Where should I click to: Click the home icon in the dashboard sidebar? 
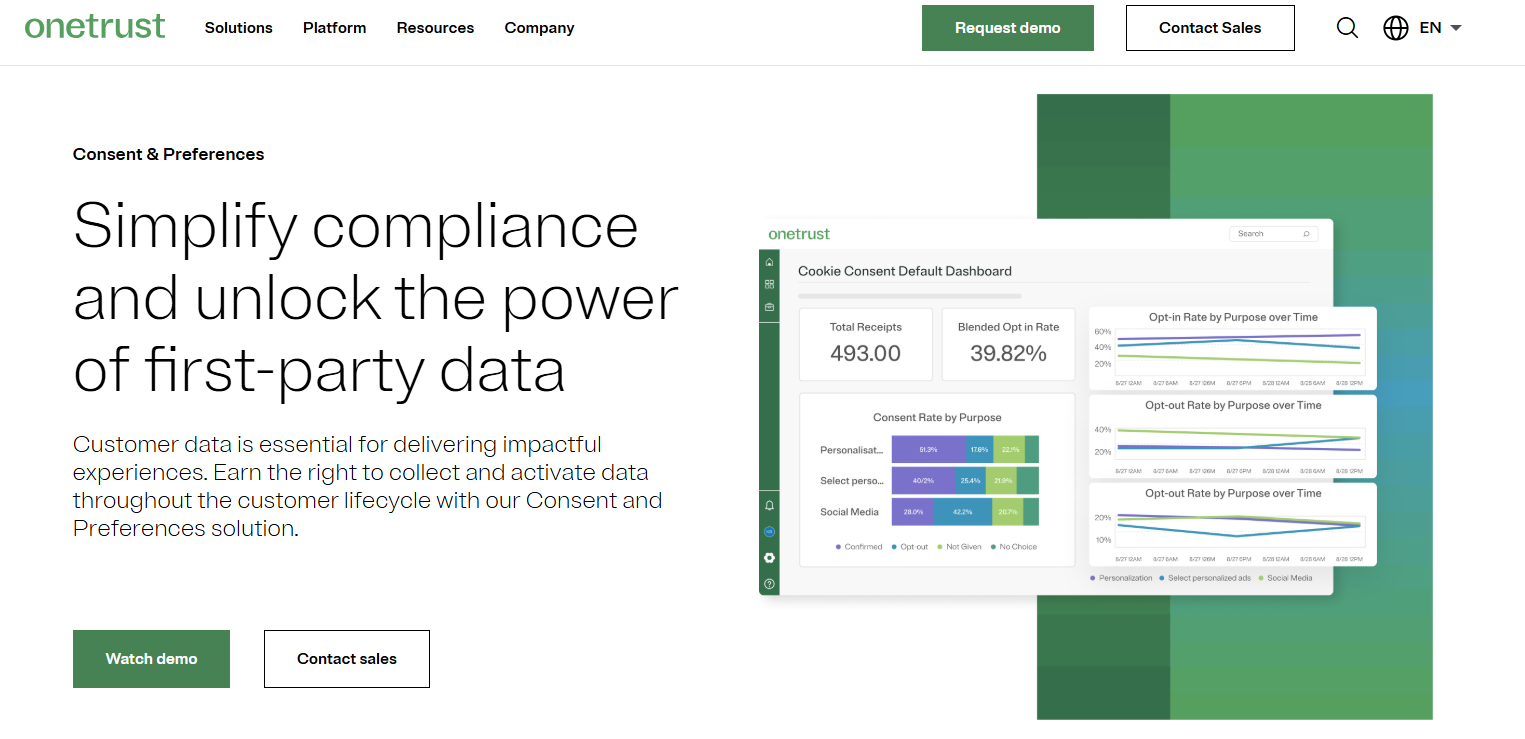[769, 262]
